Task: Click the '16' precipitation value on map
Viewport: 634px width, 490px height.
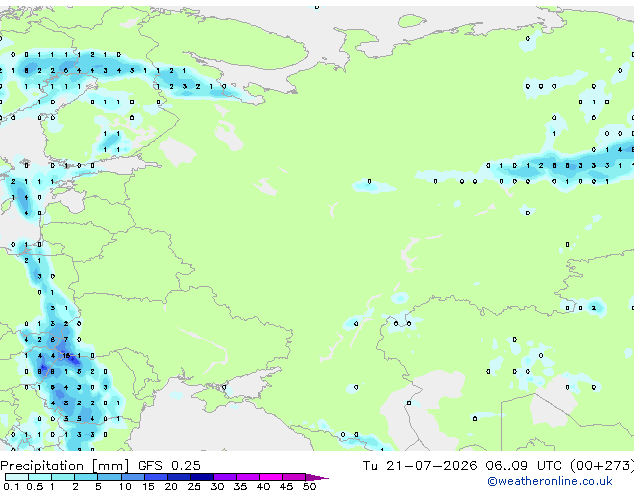Action: tap(66, 356)
